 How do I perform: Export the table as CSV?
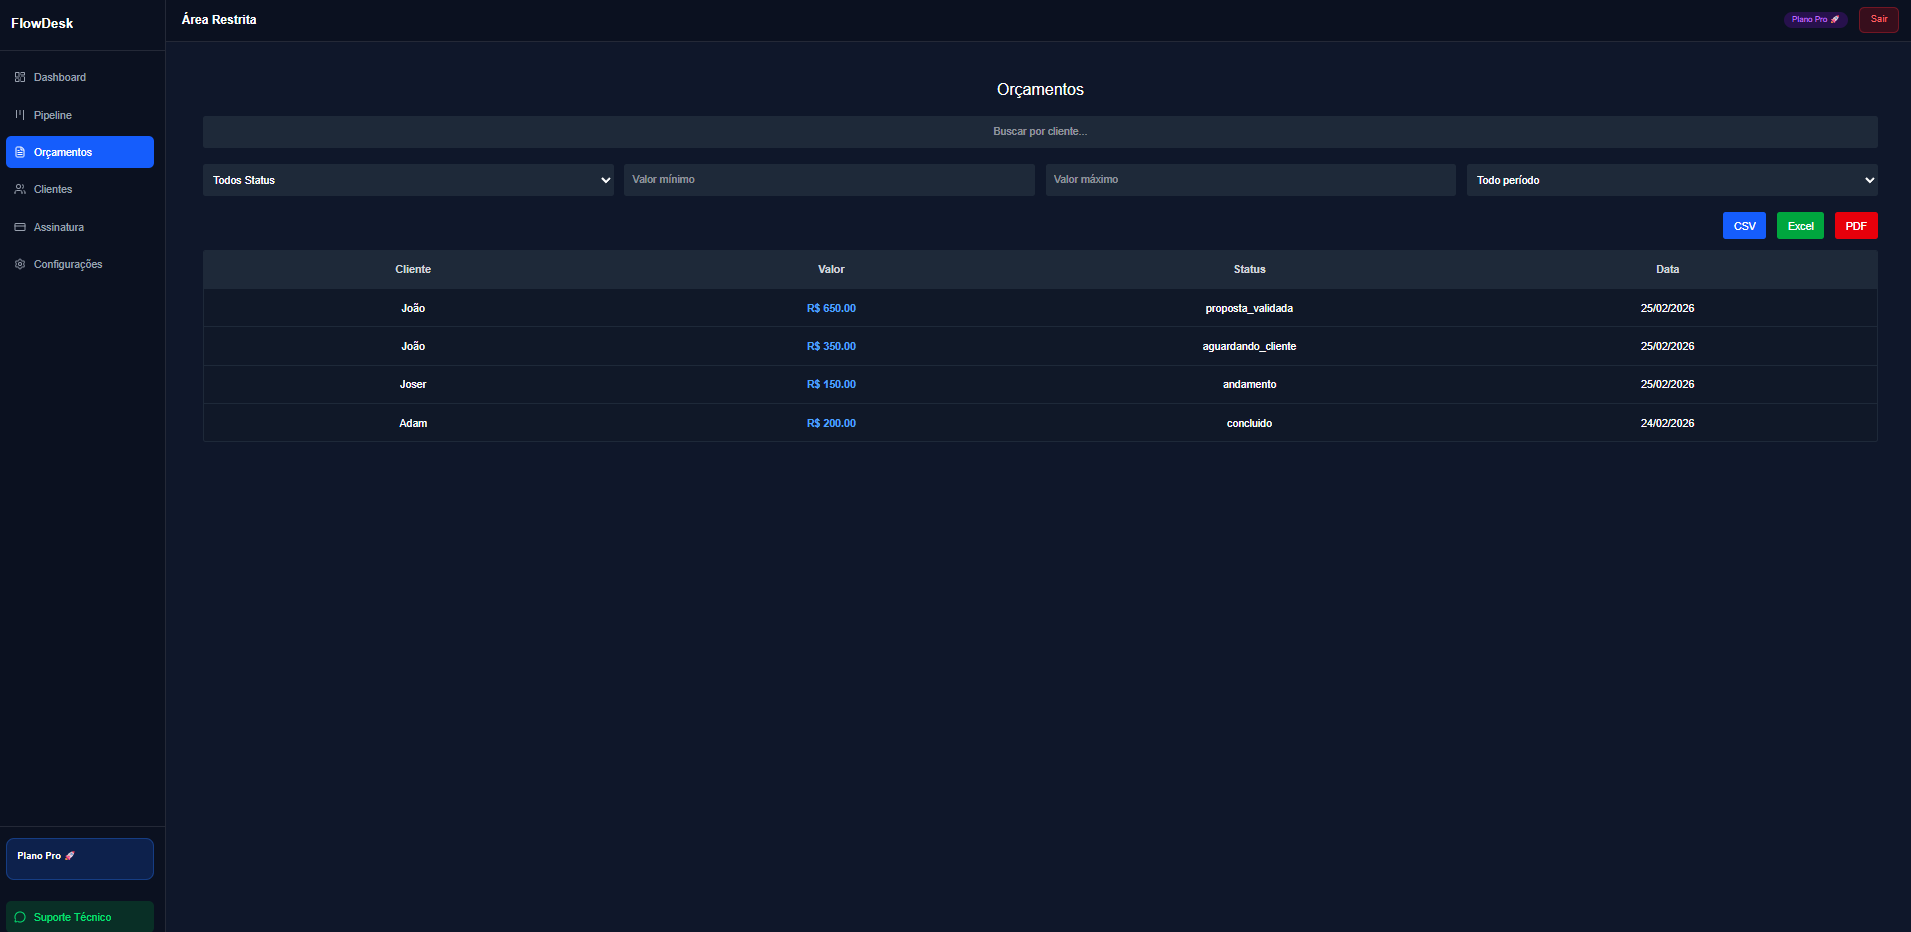click(x=1744, y=226)
